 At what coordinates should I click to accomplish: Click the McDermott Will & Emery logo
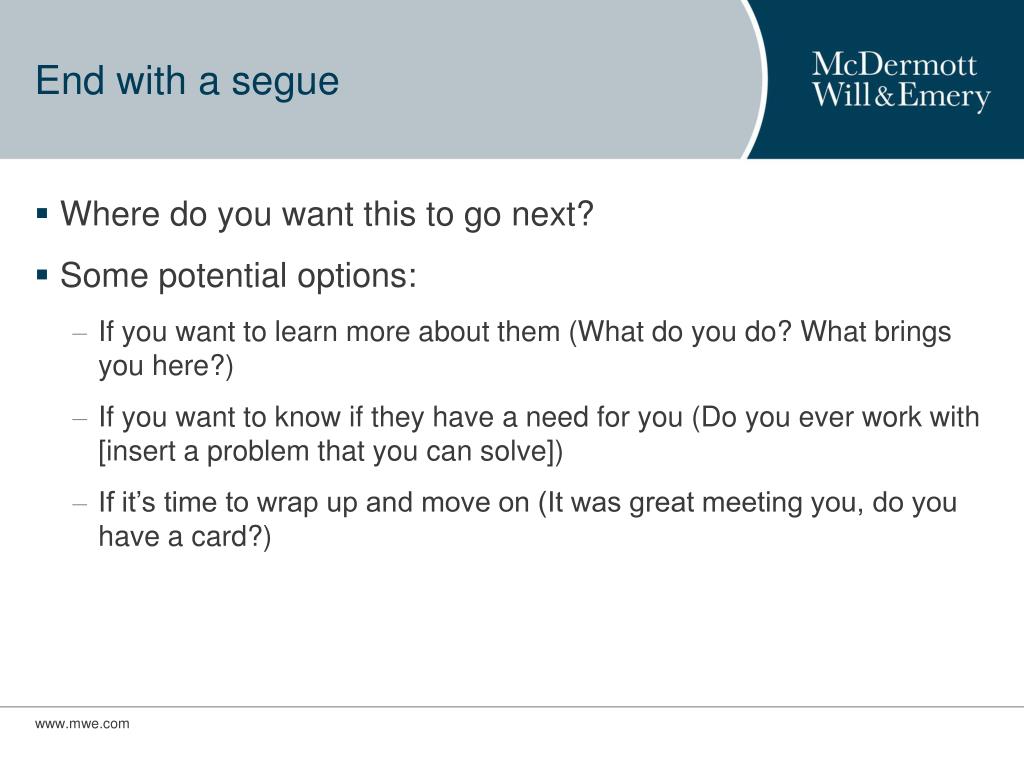[901, 82]
